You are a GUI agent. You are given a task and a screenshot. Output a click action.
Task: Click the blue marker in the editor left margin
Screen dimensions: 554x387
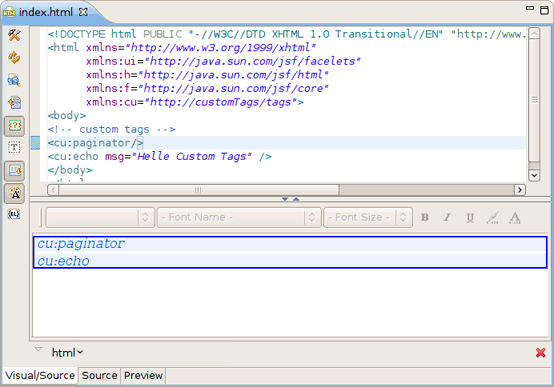[35, 143]
